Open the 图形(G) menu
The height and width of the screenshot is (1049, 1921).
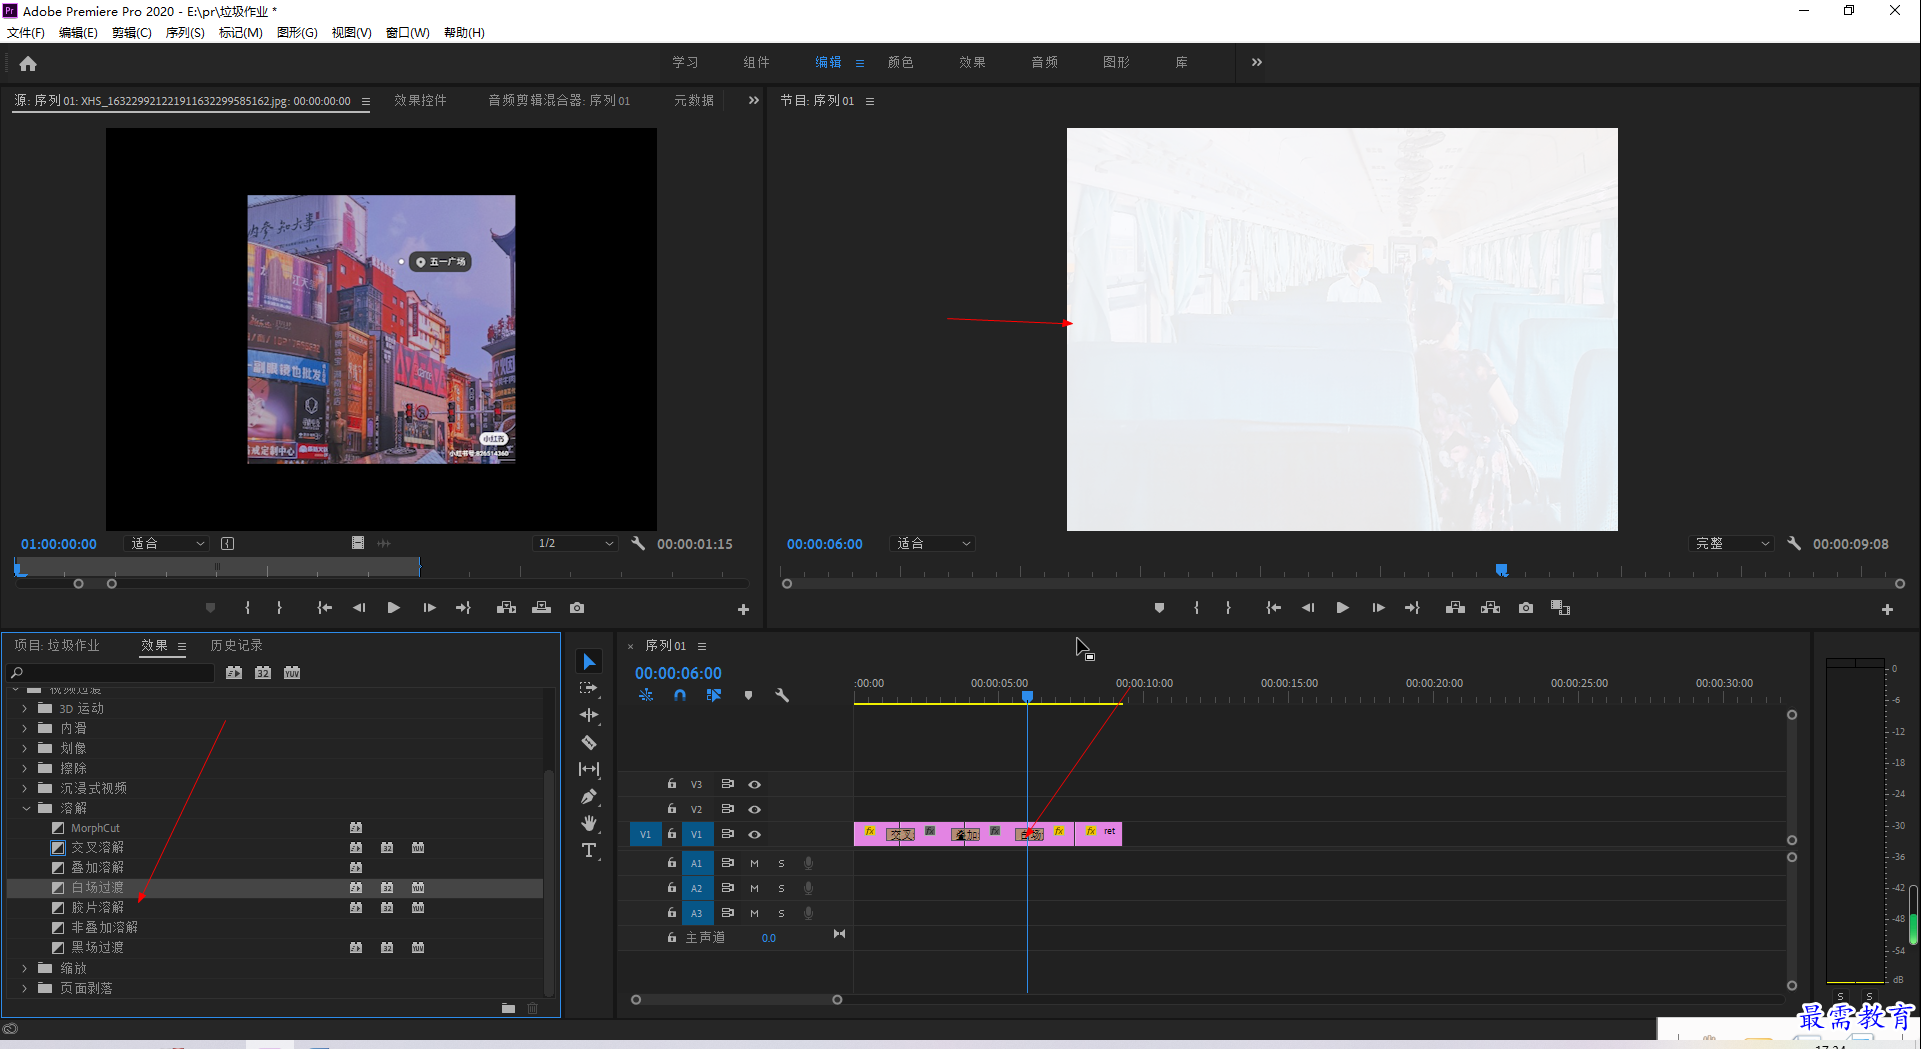point(297,32)
